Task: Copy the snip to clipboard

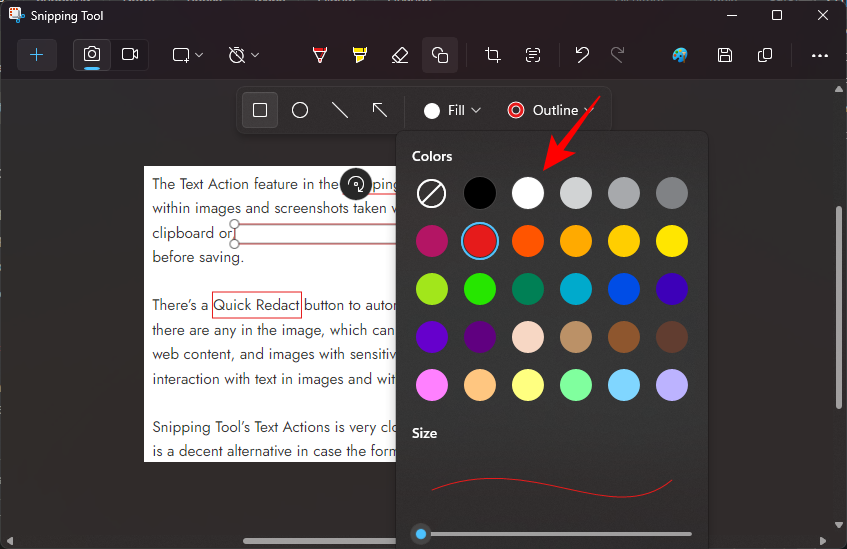Action: coord(765,55)
